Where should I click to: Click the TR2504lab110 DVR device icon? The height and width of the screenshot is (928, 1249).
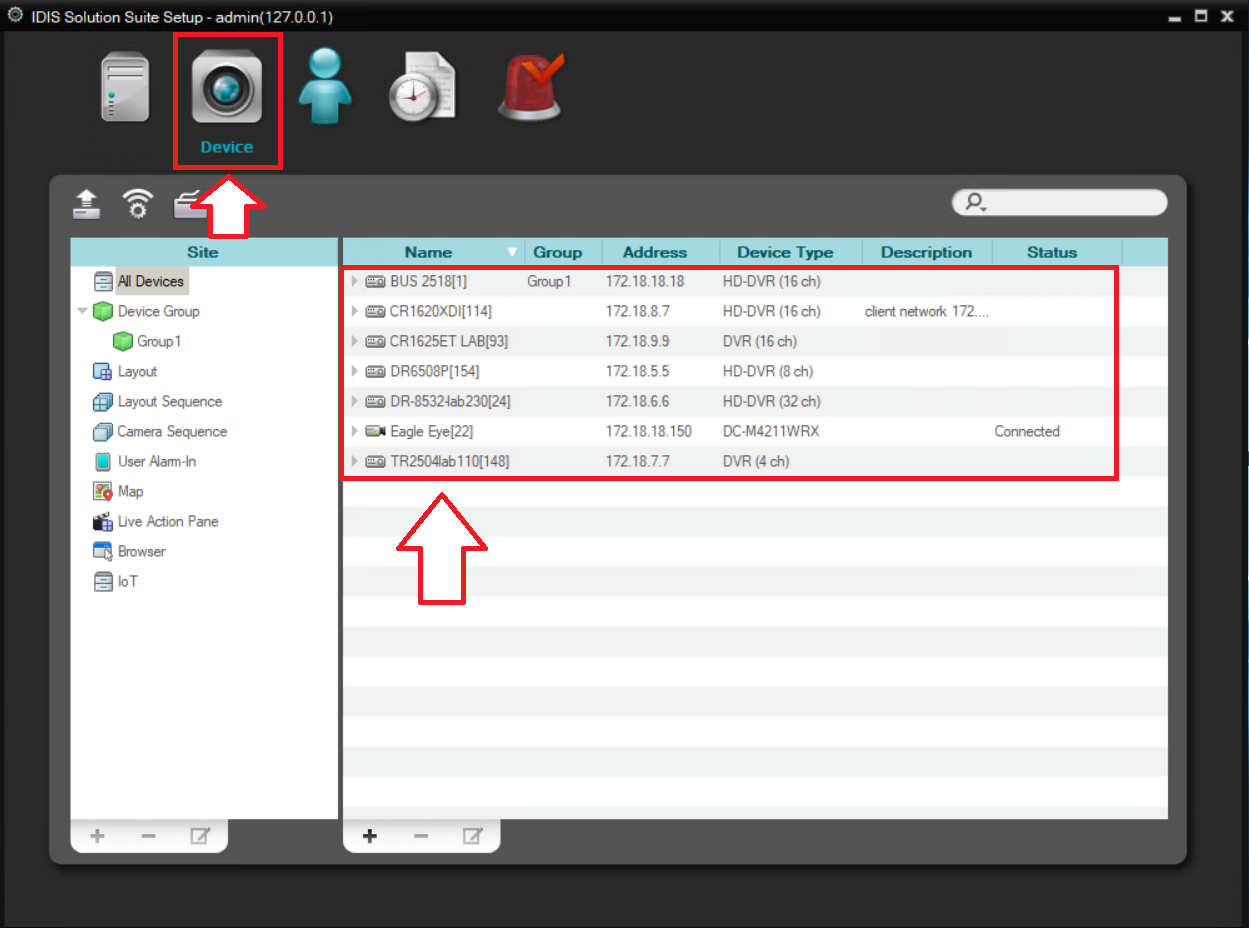tap(375, 461)
